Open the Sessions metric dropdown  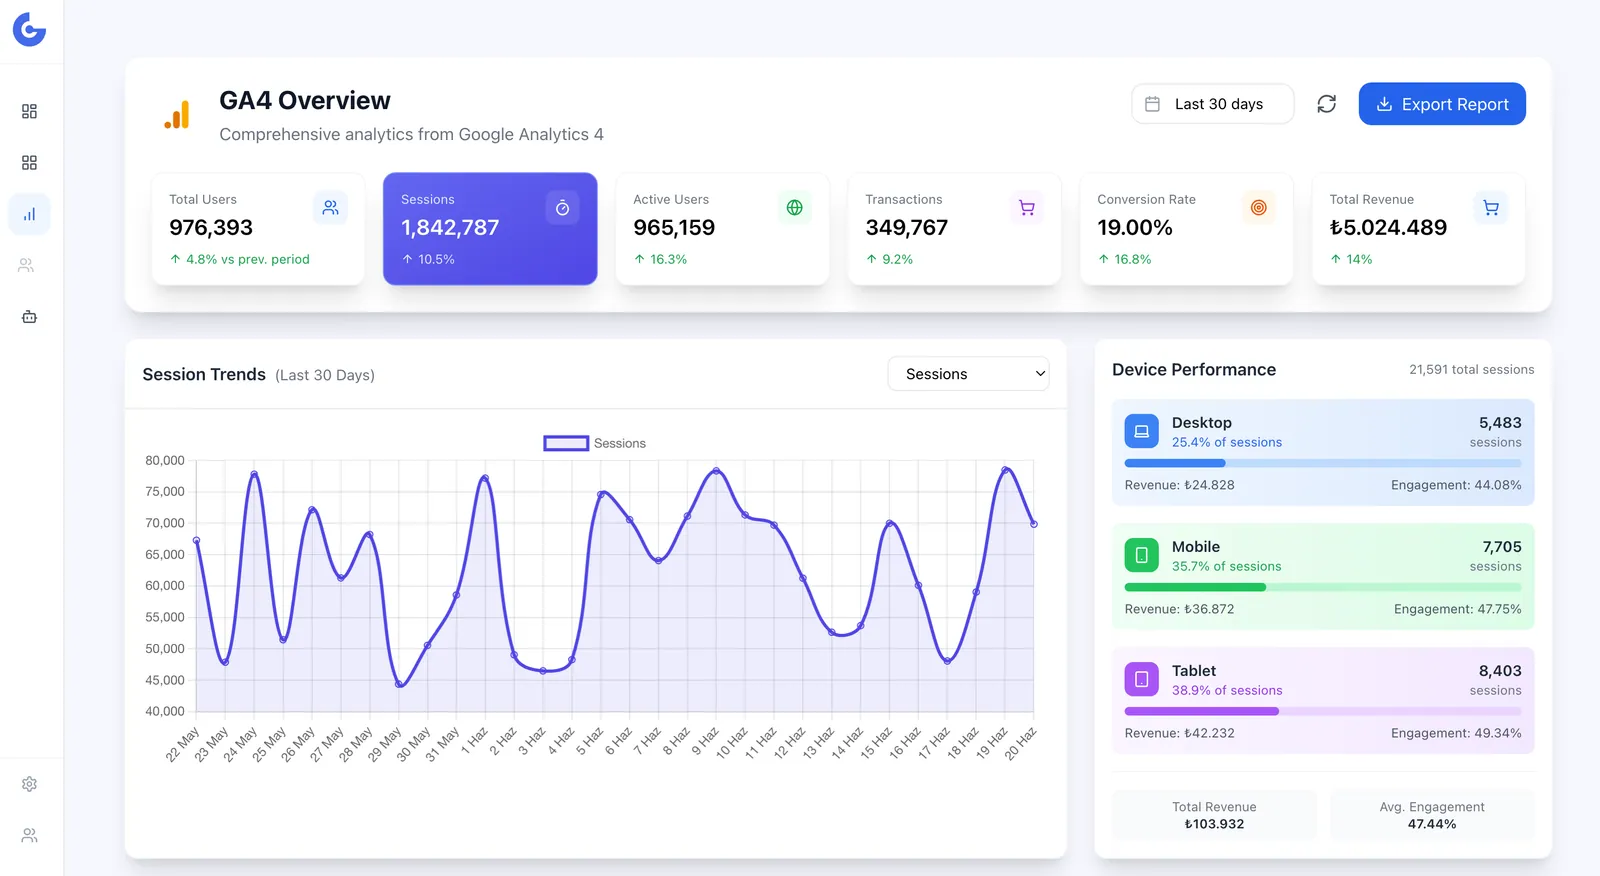pyautogui.click(x=968, y=374)
